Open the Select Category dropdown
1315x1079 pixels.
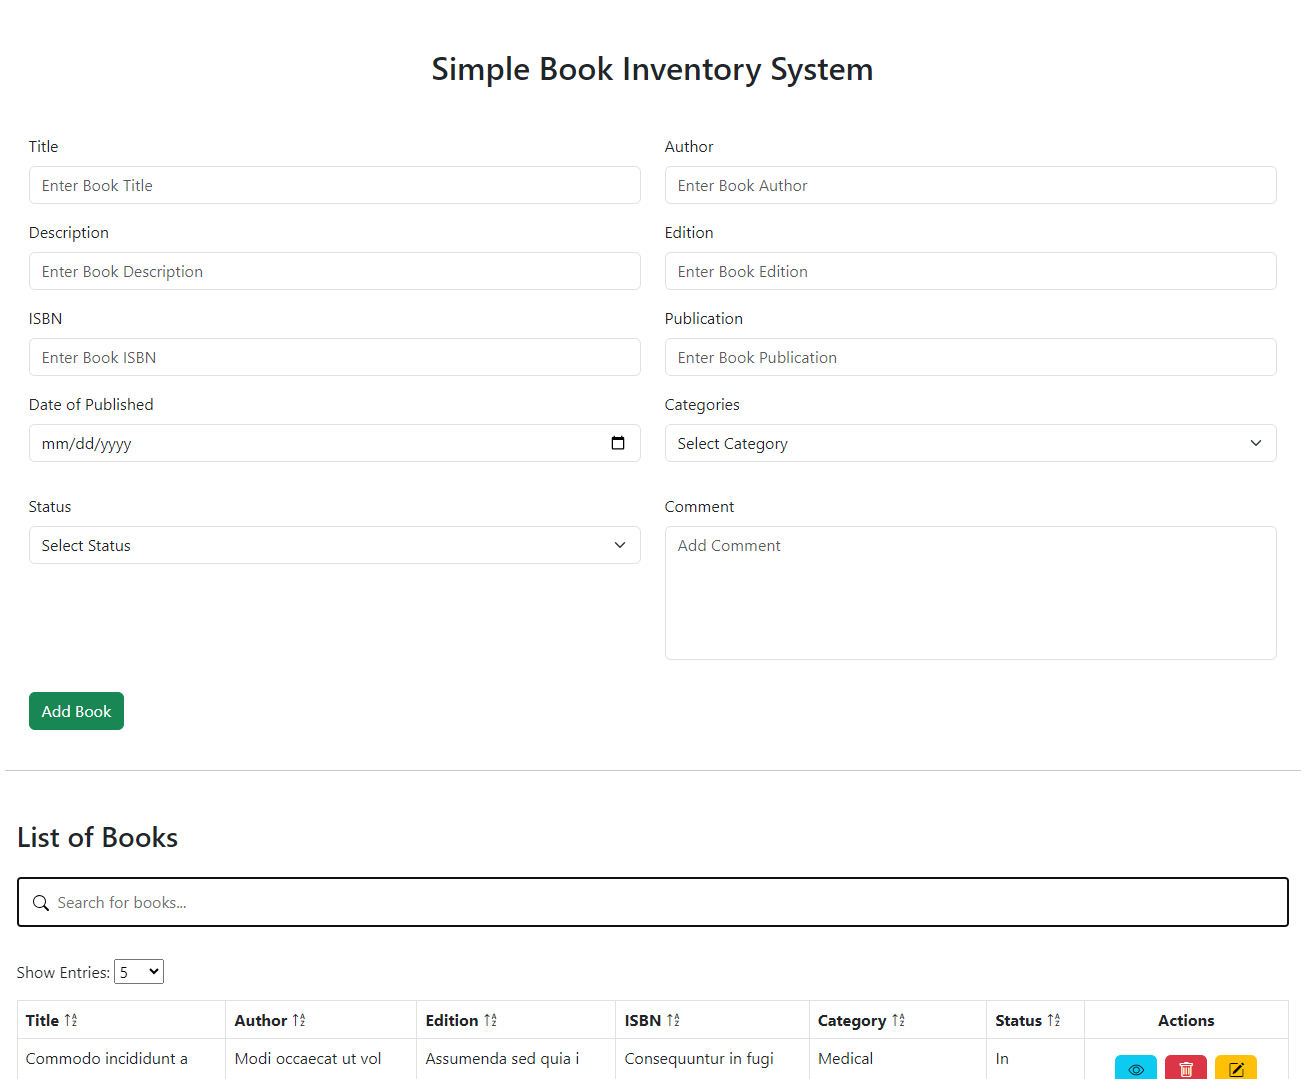click(x=970, y=443)
